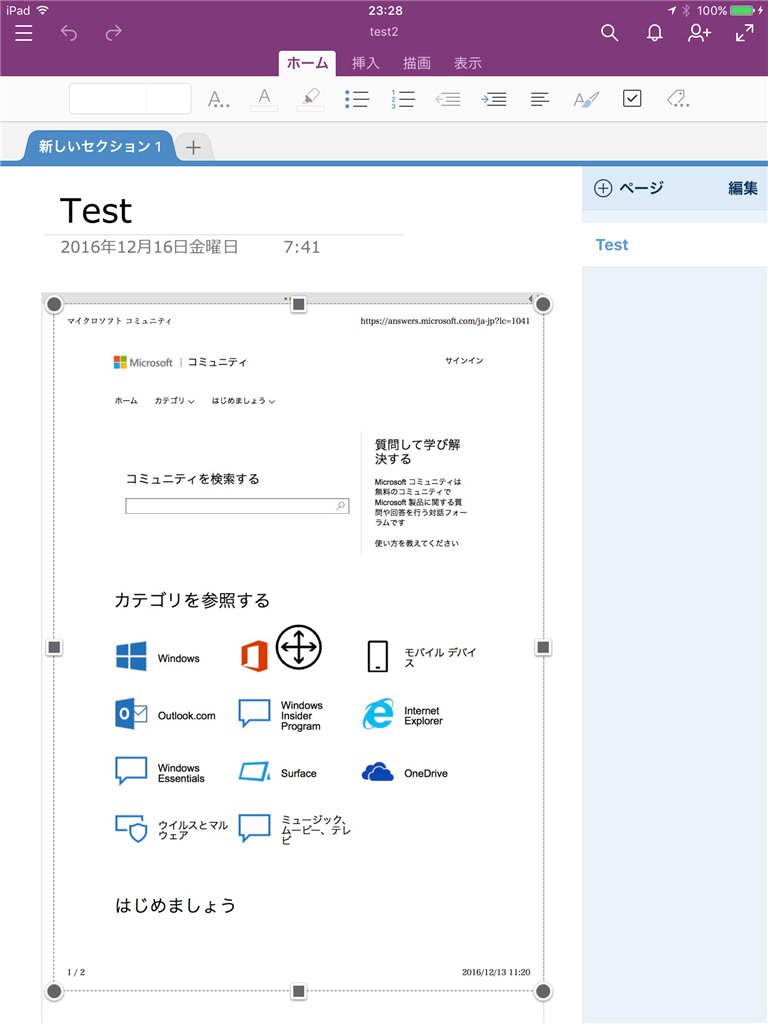
Task: Enter full screen mode with arrows icon
Action: tap(744, 33)
